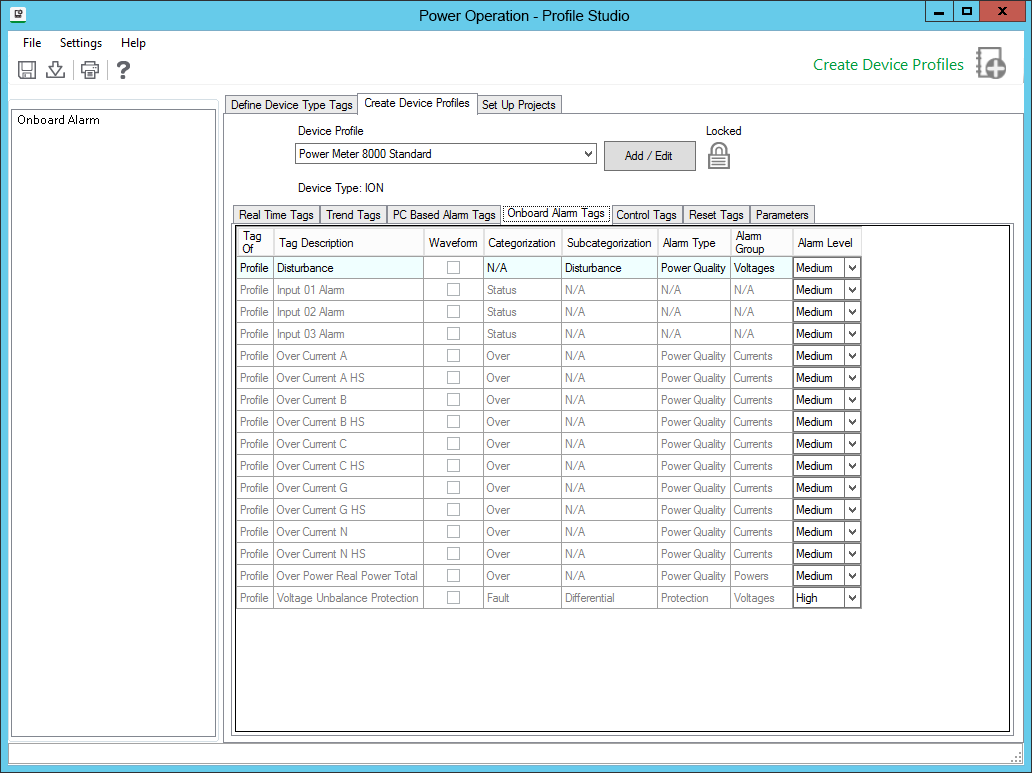The width and height of the screenshot is (1032, 773).
Task: Click the app icon in the title bar
Action: 18,14
